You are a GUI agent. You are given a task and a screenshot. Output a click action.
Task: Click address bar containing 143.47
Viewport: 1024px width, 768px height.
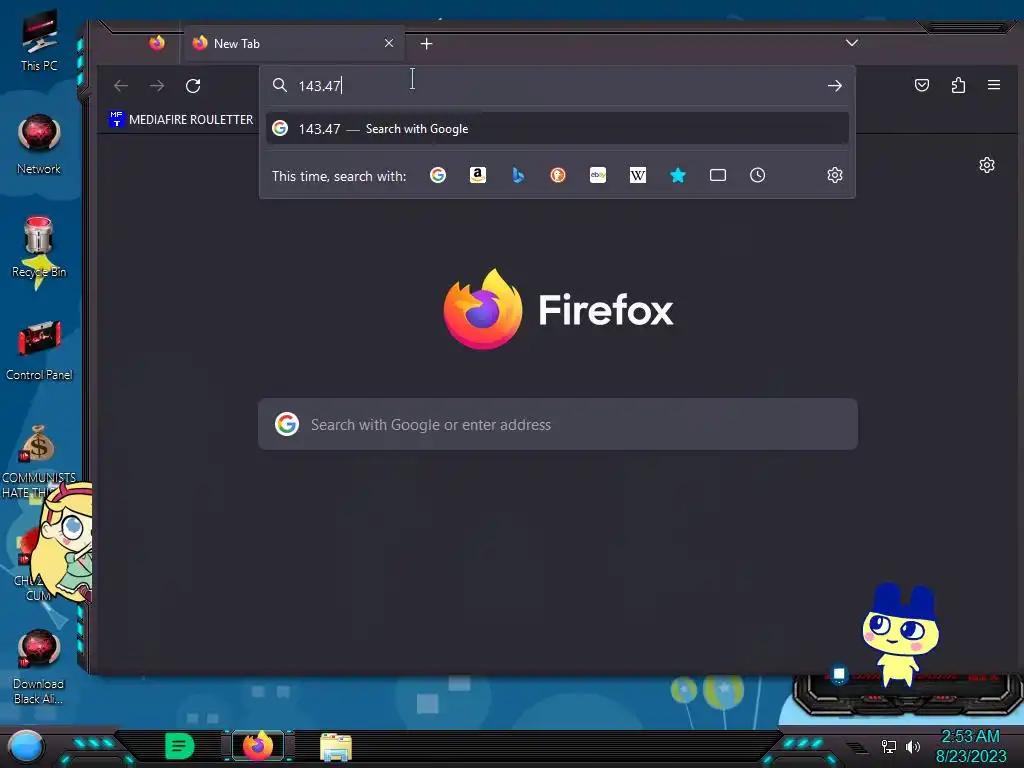557,86
